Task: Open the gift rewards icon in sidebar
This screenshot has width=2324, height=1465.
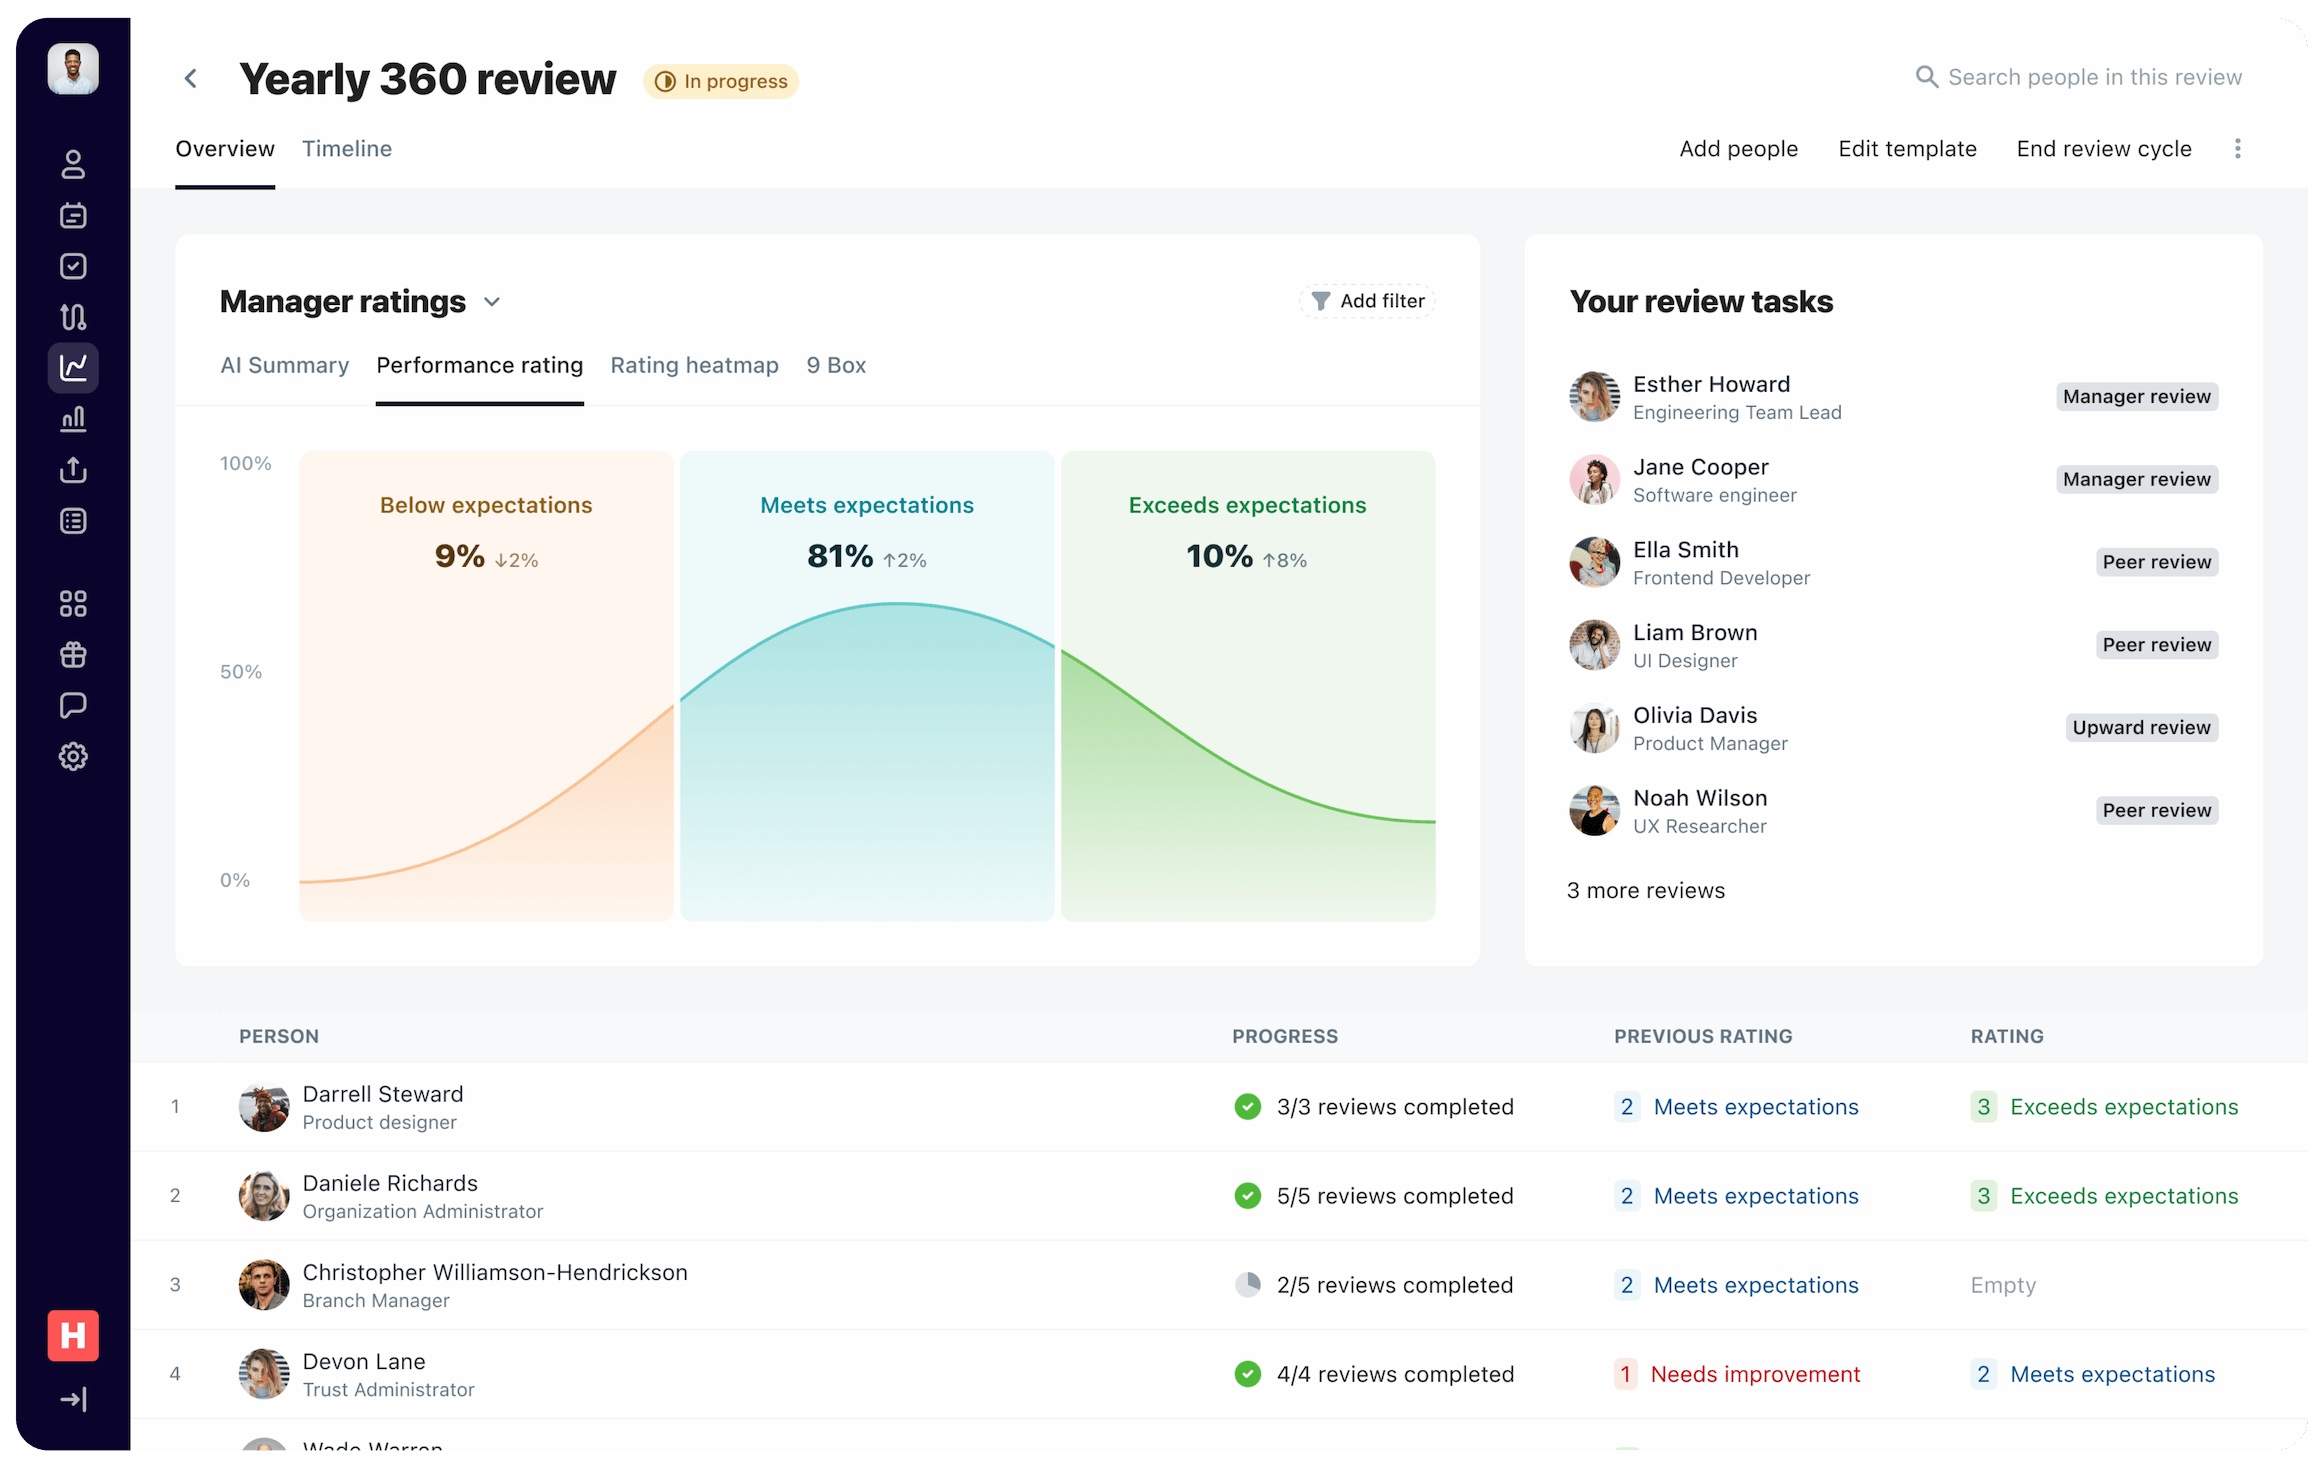Action: [72, 654]
